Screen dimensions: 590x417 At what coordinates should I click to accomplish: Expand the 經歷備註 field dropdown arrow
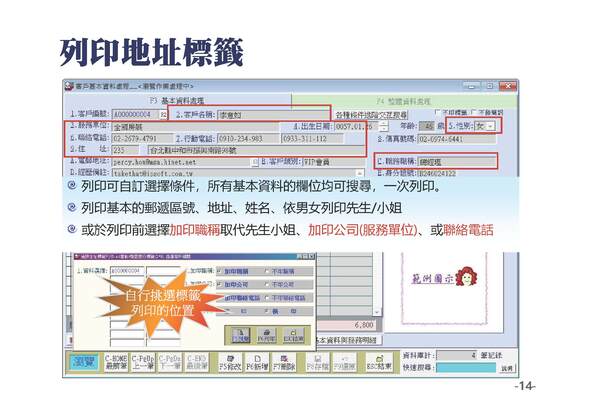click(360, 173)
